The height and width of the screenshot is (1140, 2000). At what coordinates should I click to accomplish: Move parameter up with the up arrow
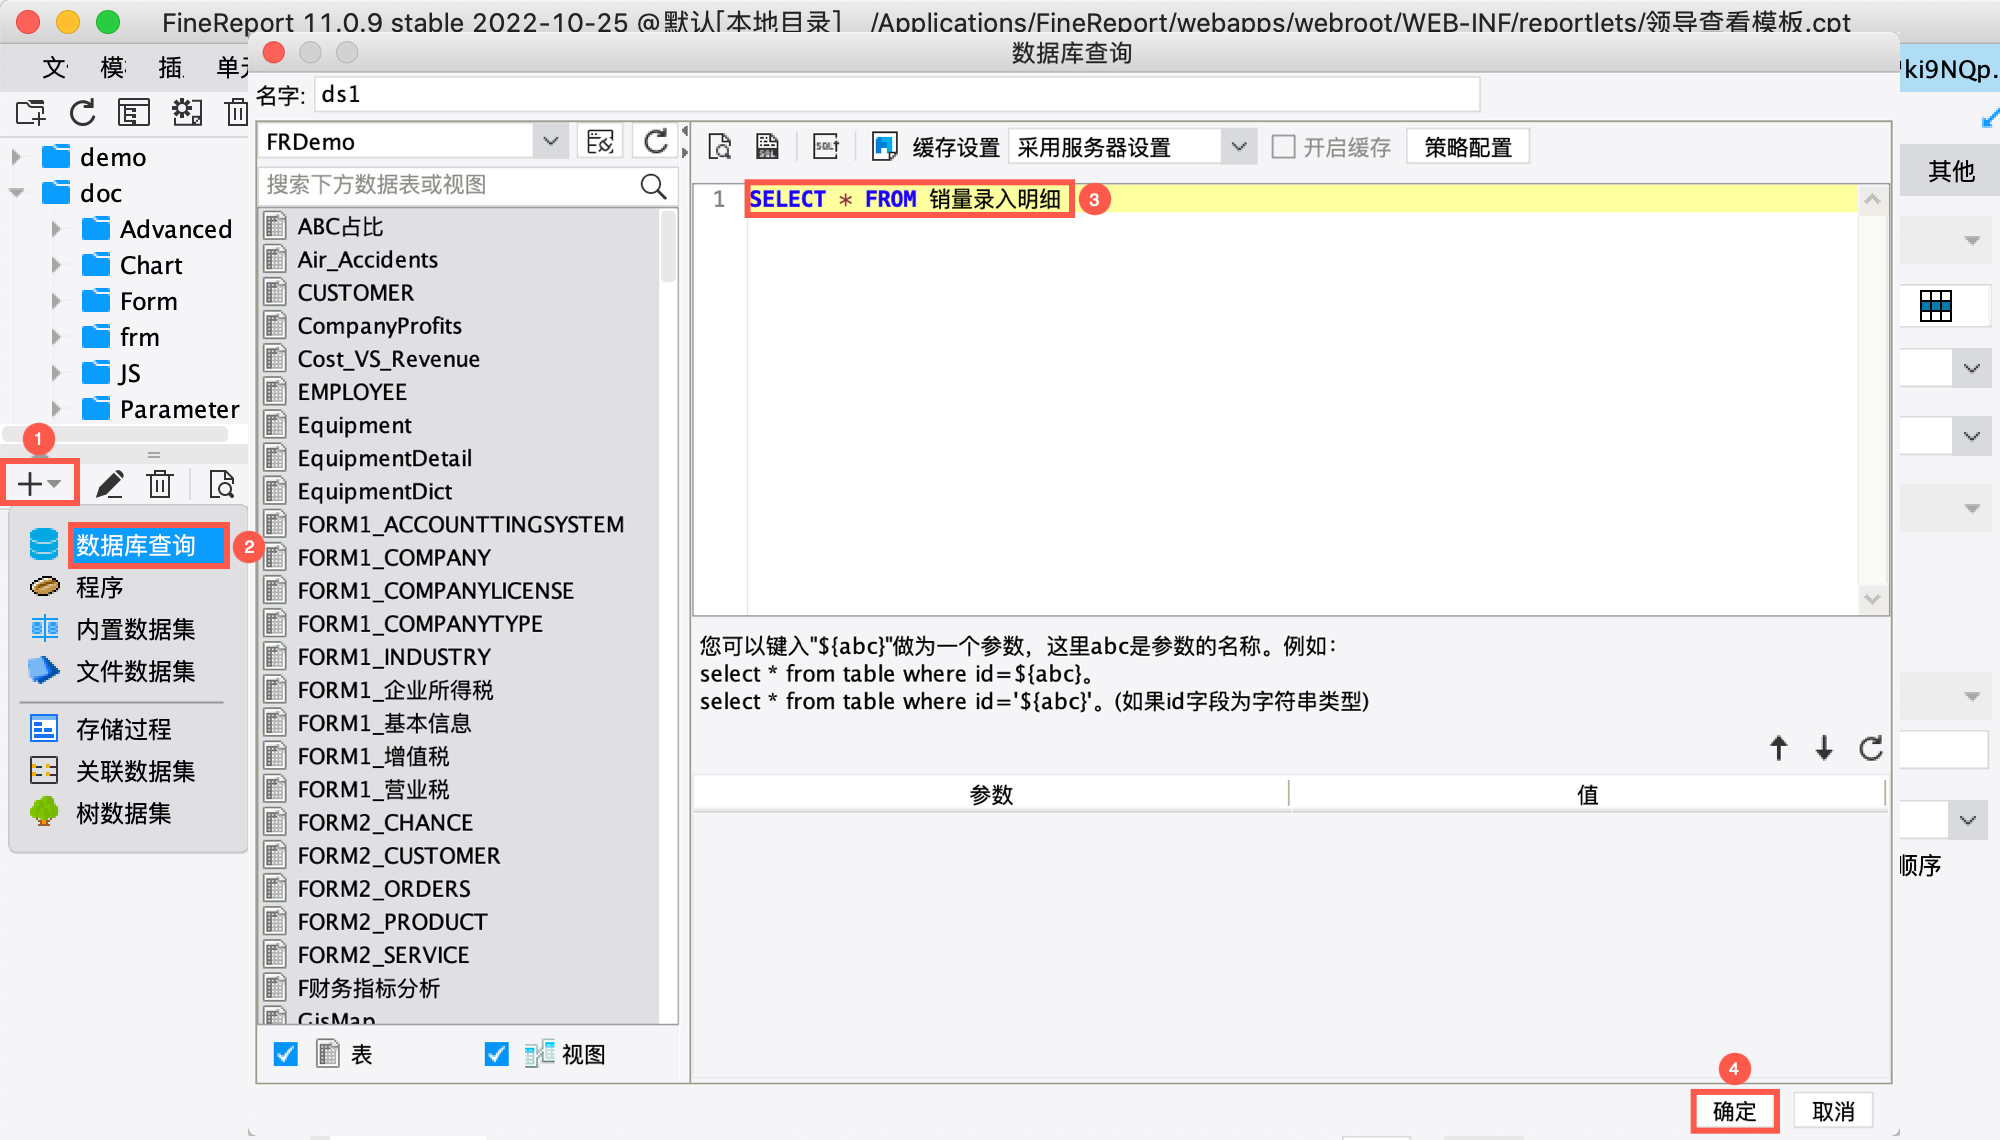pyautogui.click(x=1778, y=748)
